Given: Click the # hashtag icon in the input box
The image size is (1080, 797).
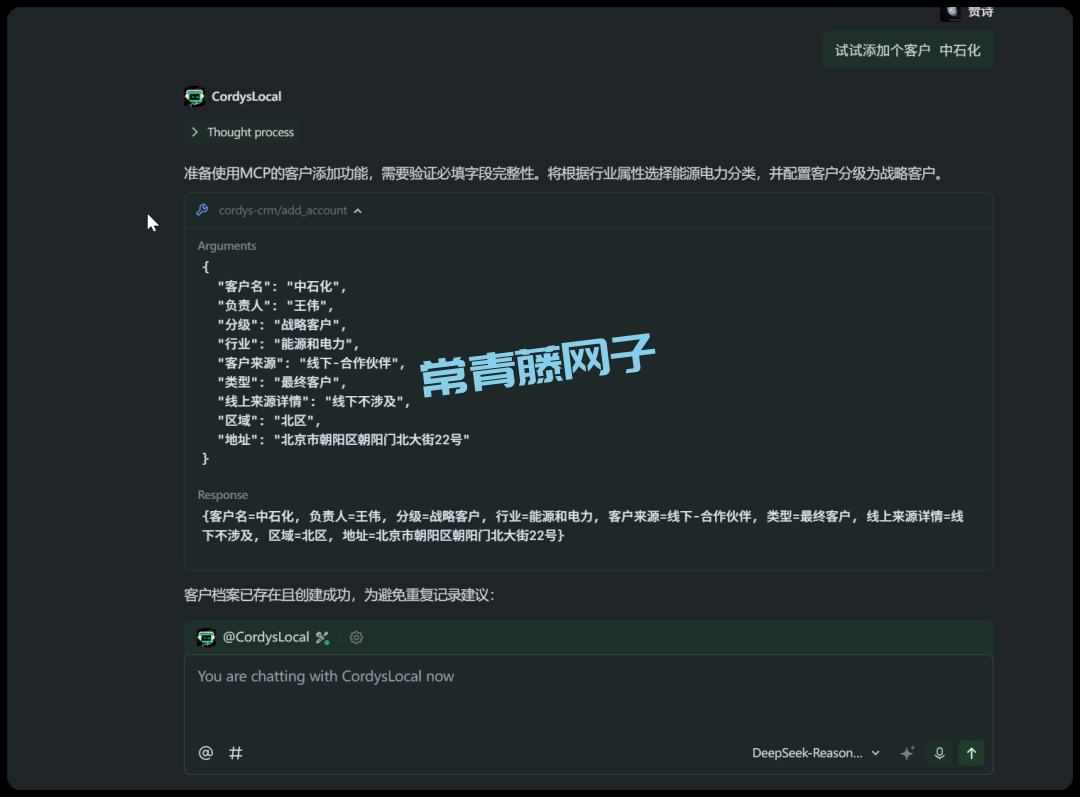Looking at the screenshot, I should tap(236, 753).
